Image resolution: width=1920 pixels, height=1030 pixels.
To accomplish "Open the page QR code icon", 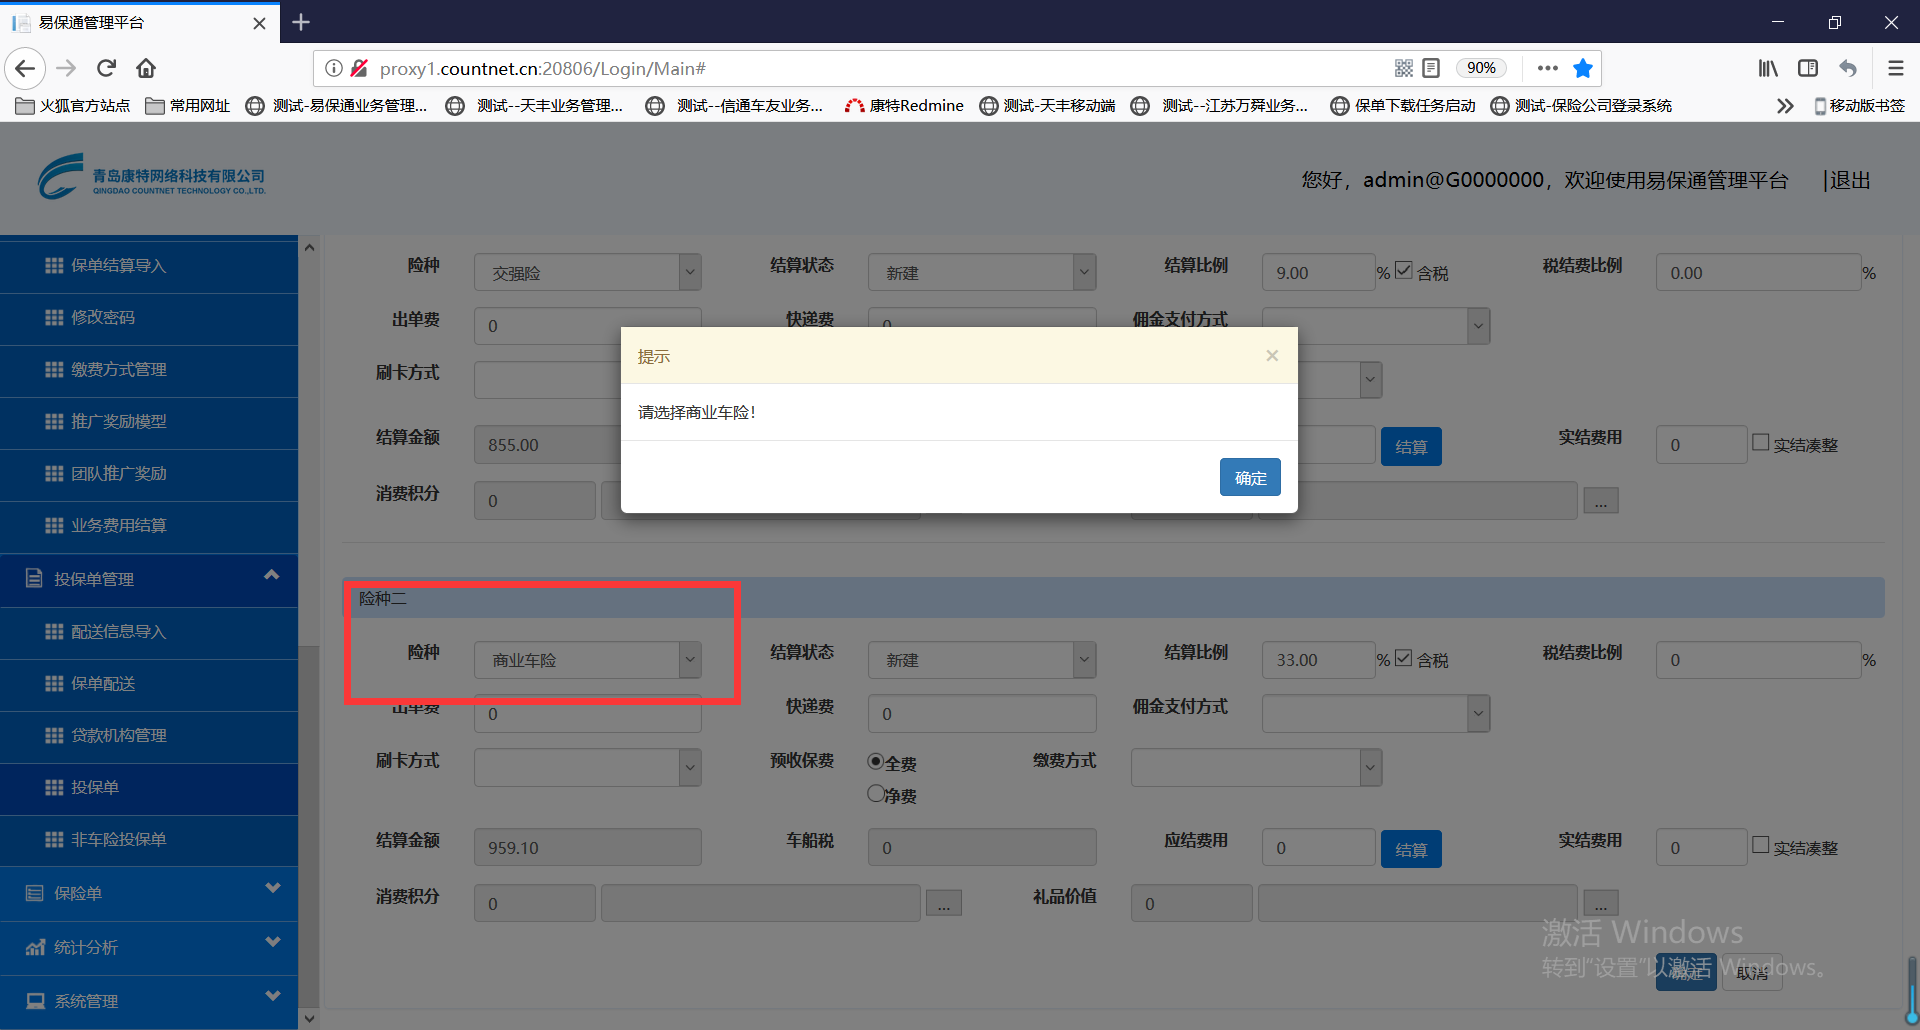I will (x=1404, y=68).
